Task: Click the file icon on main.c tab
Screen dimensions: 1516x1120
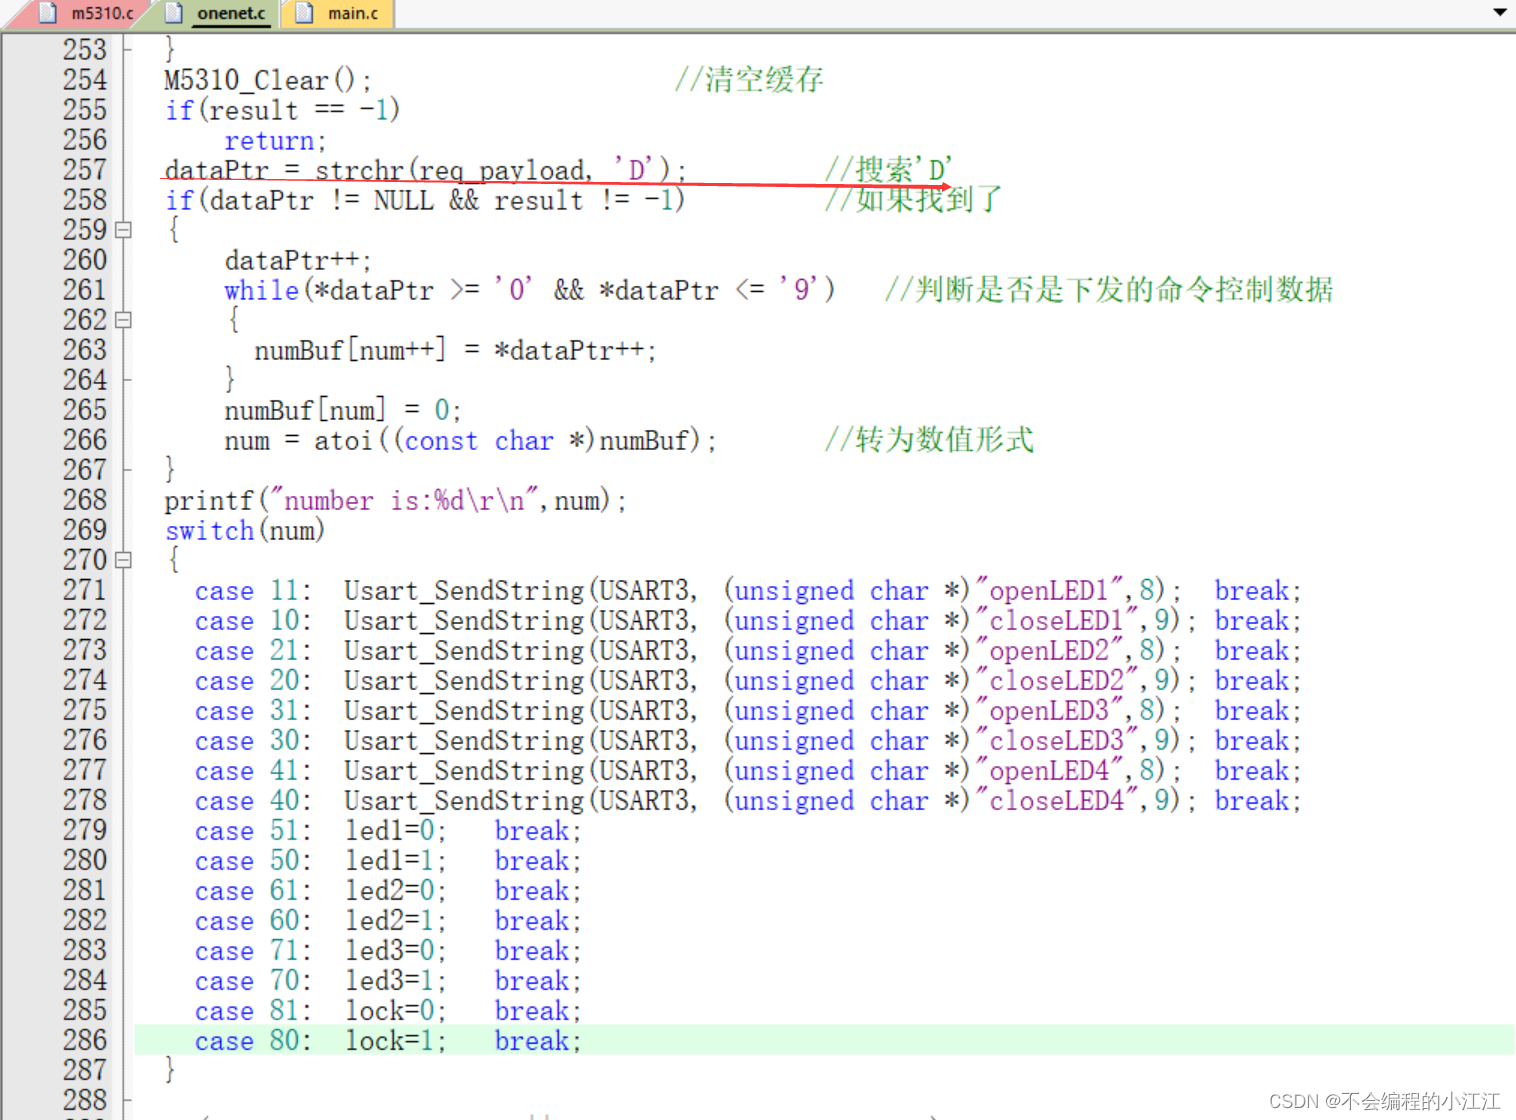Action: pyautogui.click(x=305, y=13)
